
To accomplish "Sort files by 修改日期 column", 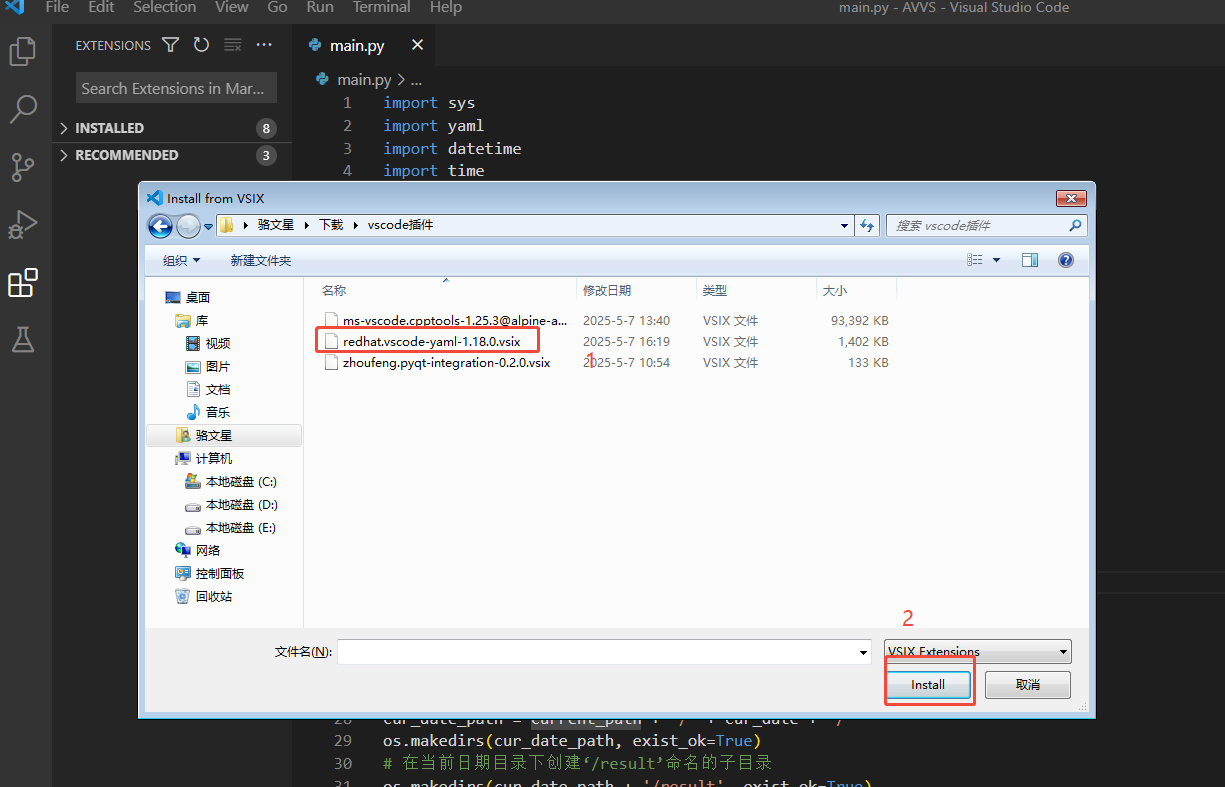I will tap(607, 290).
